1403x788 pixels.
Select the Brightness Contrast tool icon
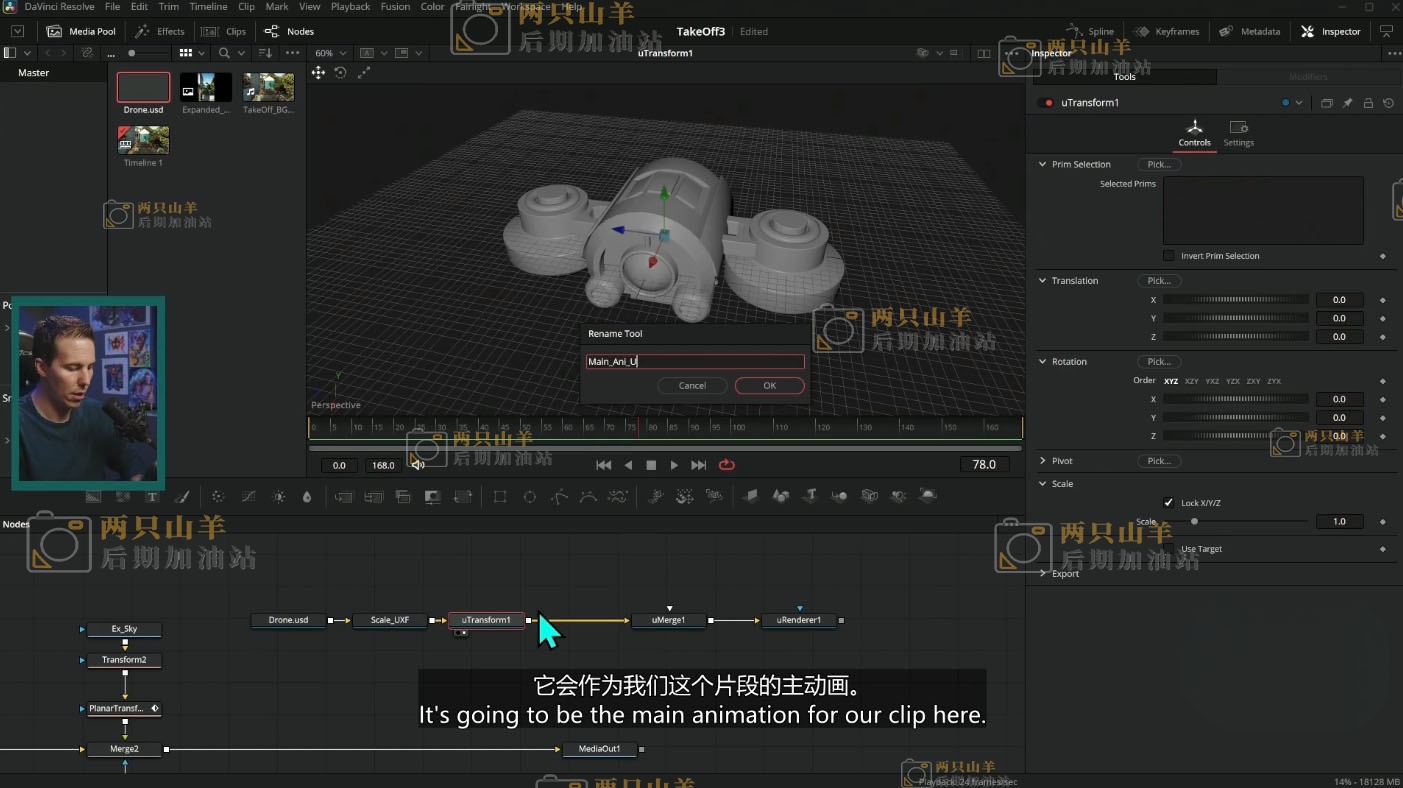[278, 497]
